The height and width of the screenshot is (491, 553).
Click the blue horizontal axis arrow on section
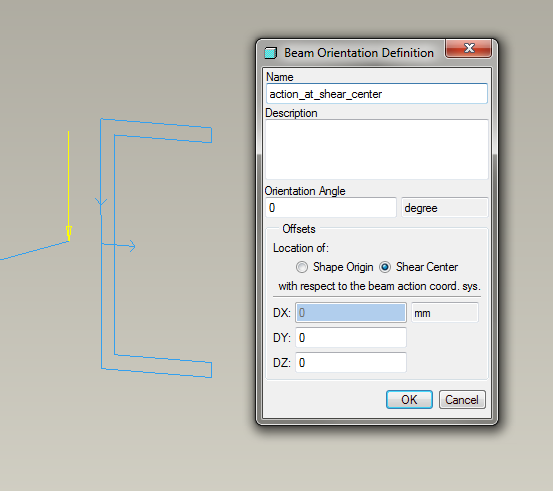click(118, 246)
